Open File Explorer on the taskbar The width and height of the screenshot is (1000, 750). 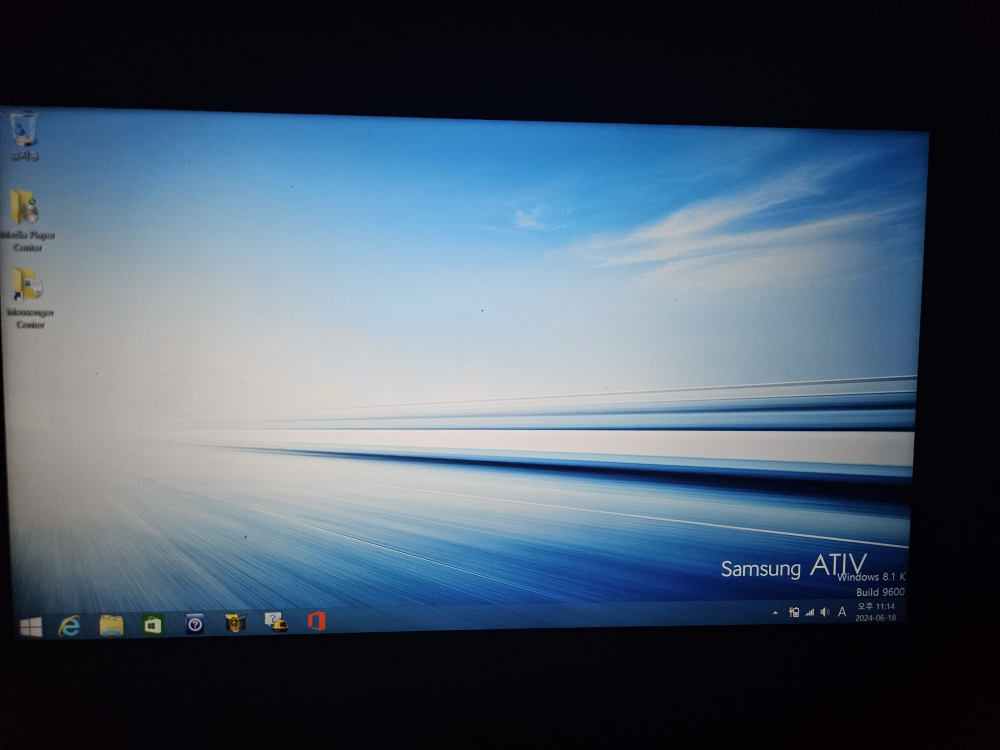pos(112,625)
